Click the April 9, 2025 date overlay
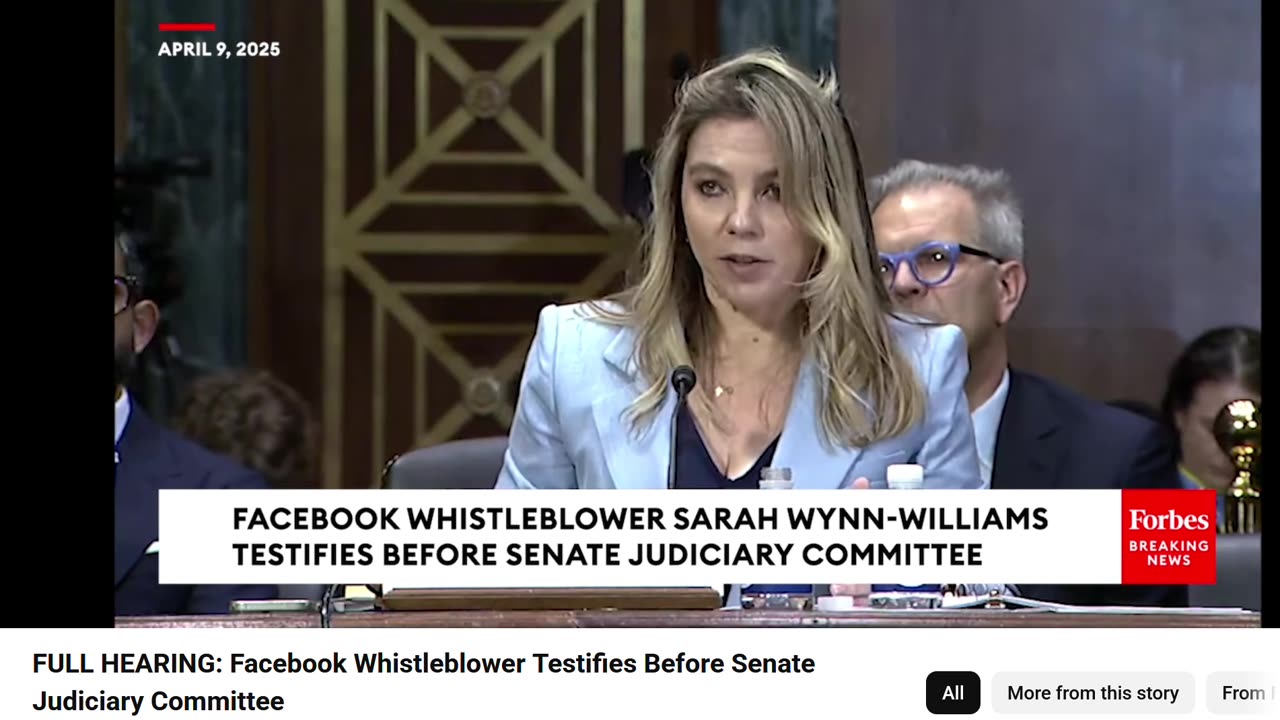This screenshot has height=720, width=1280. [x=219, y=50]
